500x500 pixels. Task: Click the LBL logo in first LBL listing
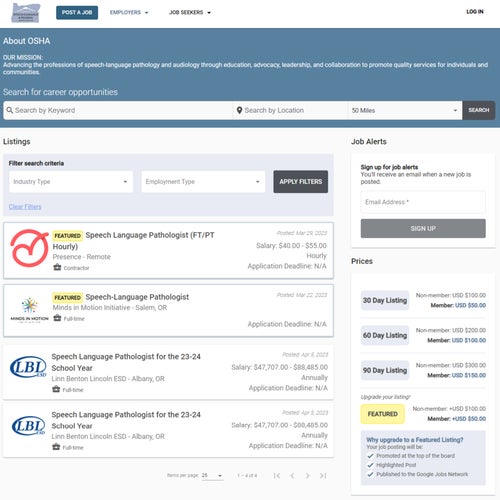click(x=28, y=367)
